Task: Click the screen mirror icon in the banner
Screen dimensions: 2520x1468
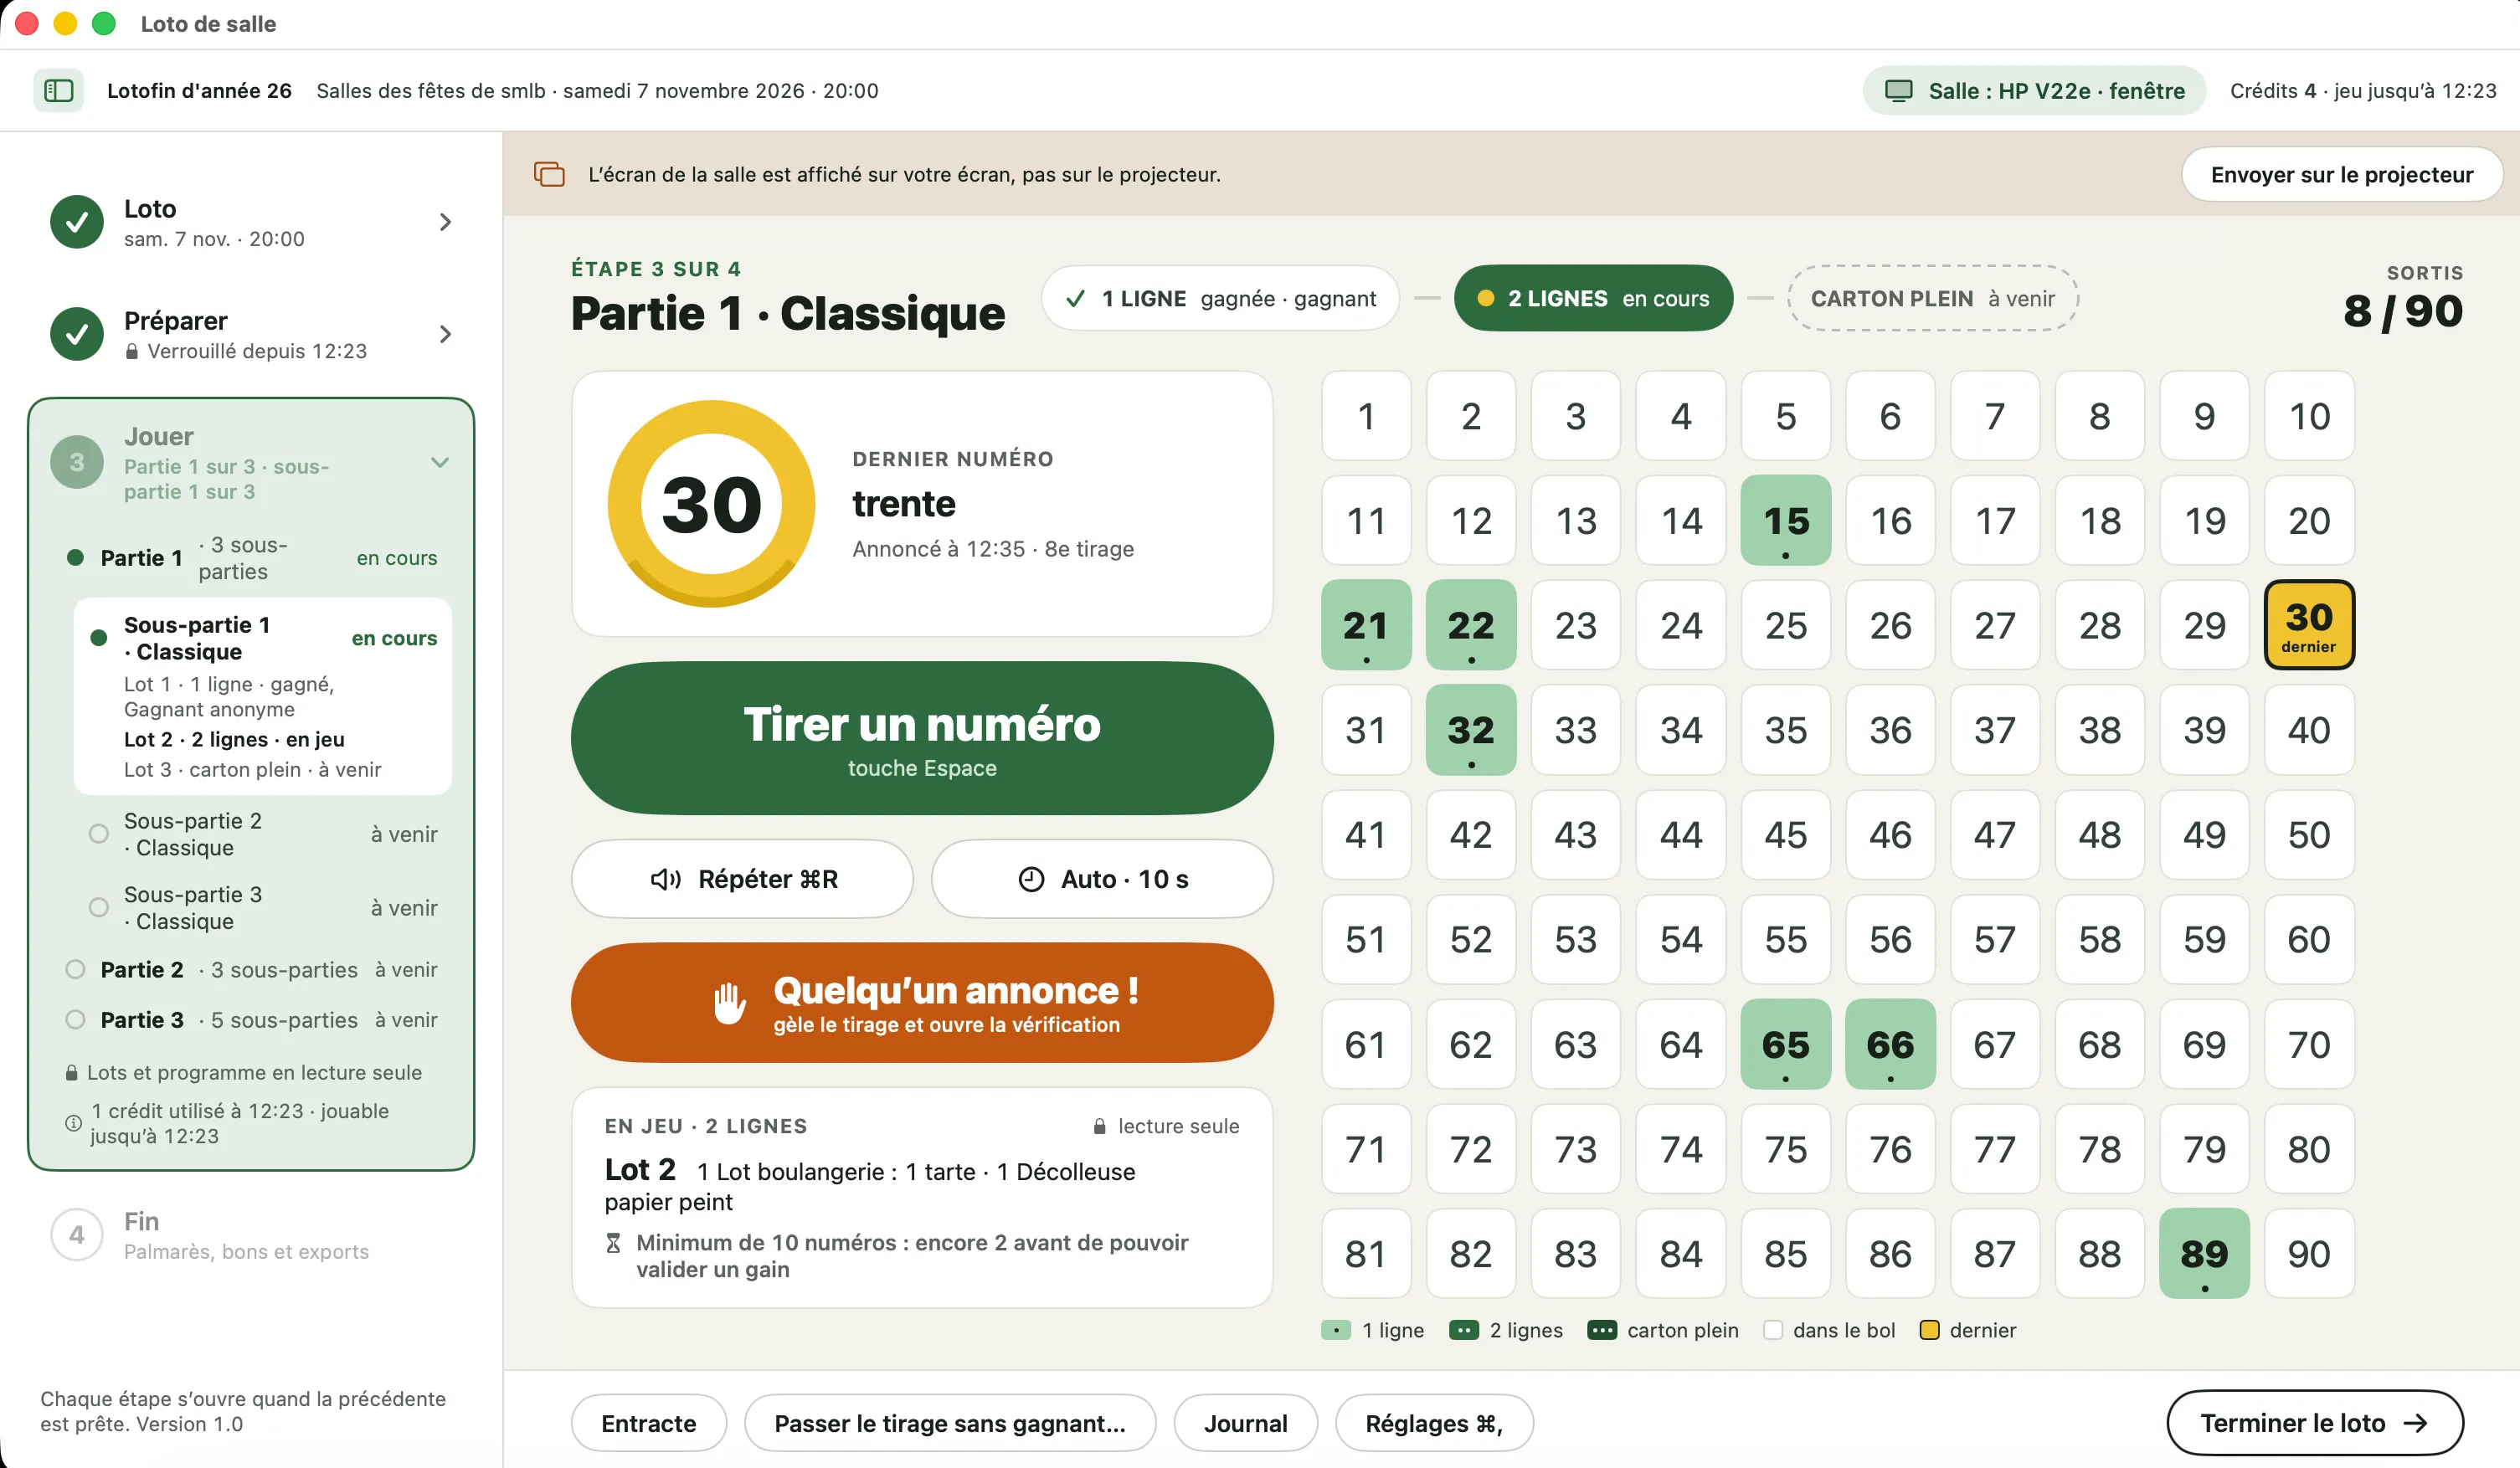Action: click(549, 174)
